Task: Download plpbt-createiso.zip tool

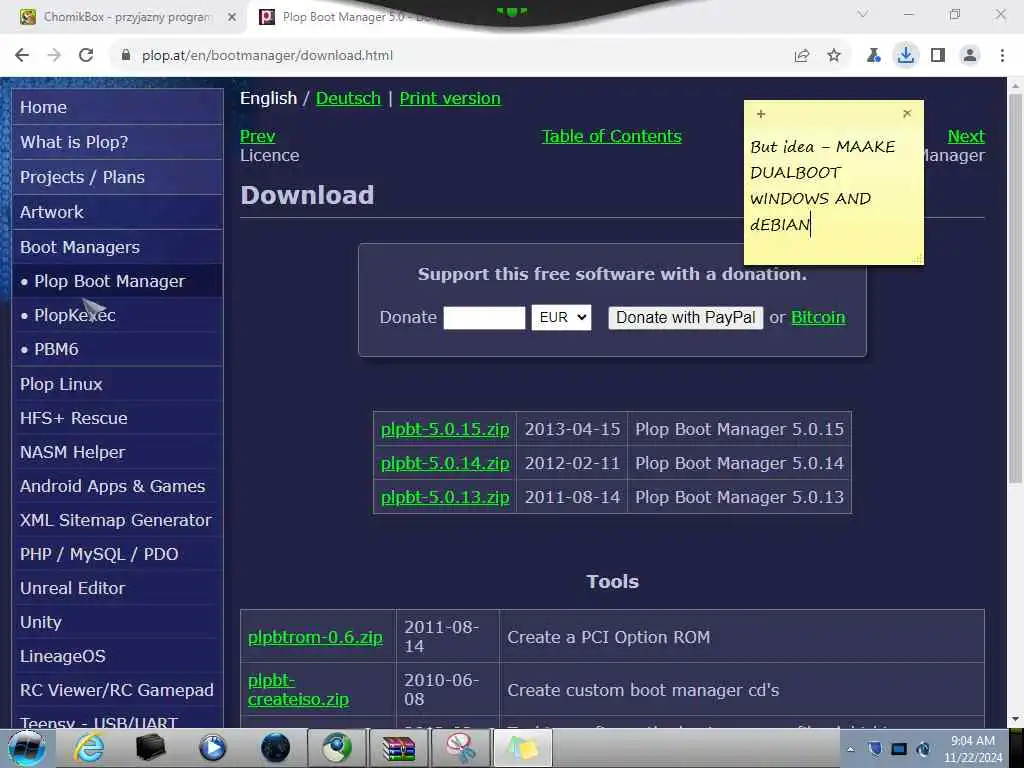Action: pos(298,690)
